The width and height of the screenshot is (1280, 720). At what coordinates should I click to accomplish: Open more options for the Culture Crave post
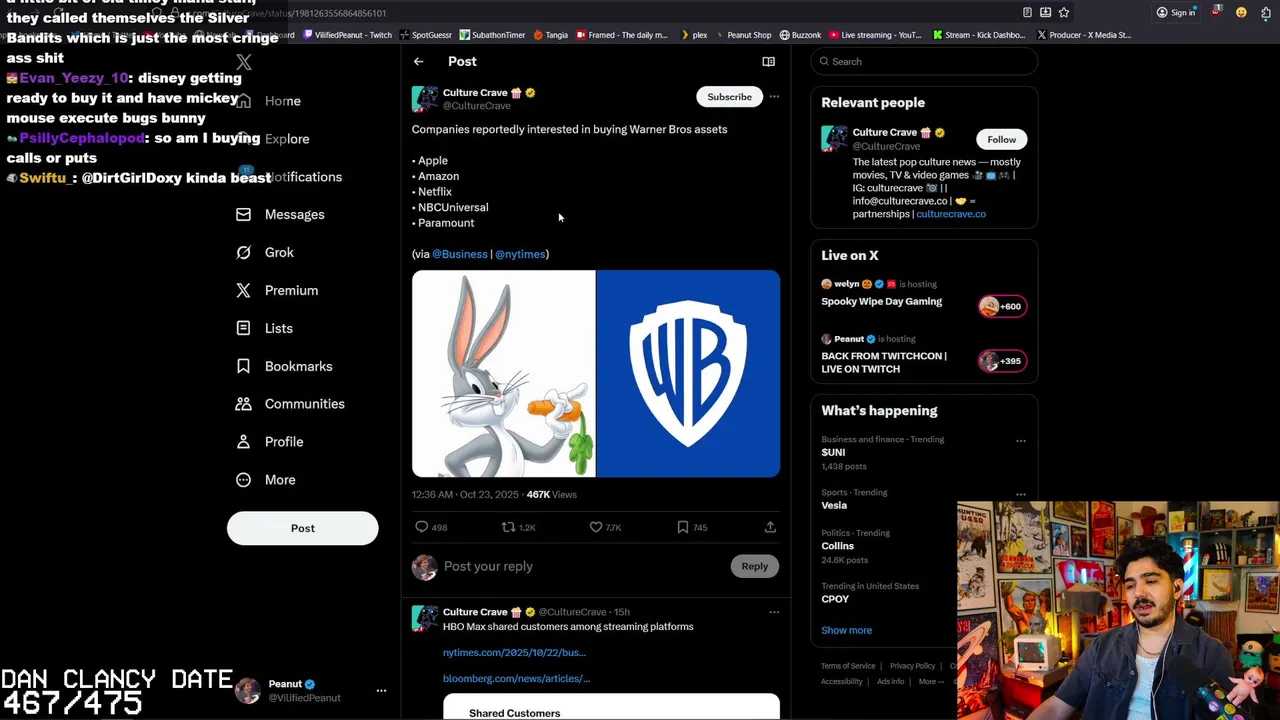pos(774,97)
